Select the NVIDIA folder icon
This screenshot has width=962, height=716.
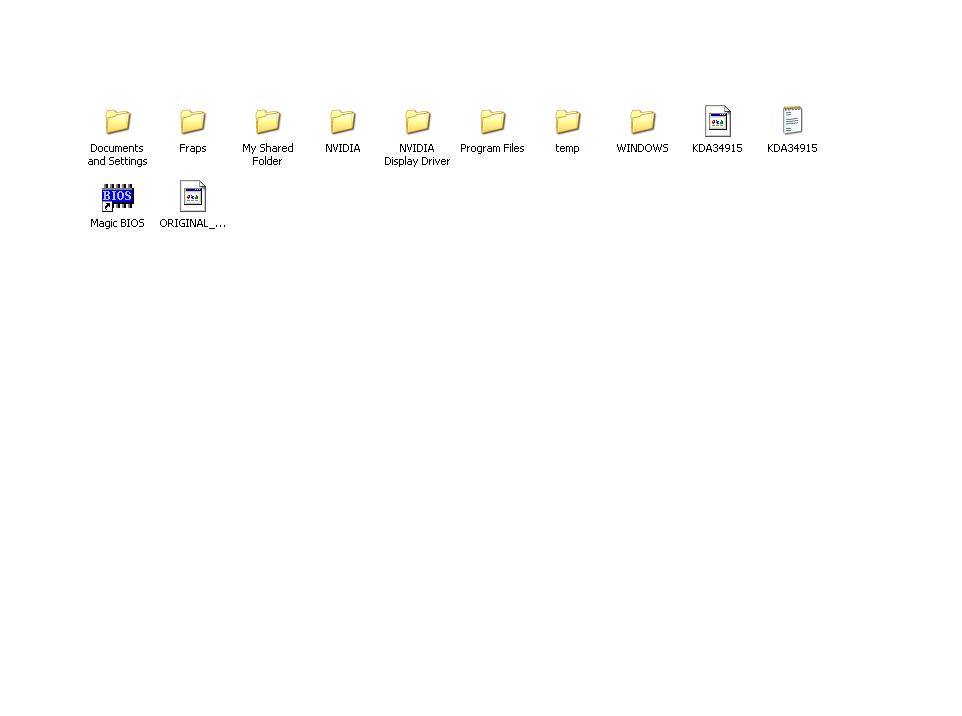(x=342, y=122)
